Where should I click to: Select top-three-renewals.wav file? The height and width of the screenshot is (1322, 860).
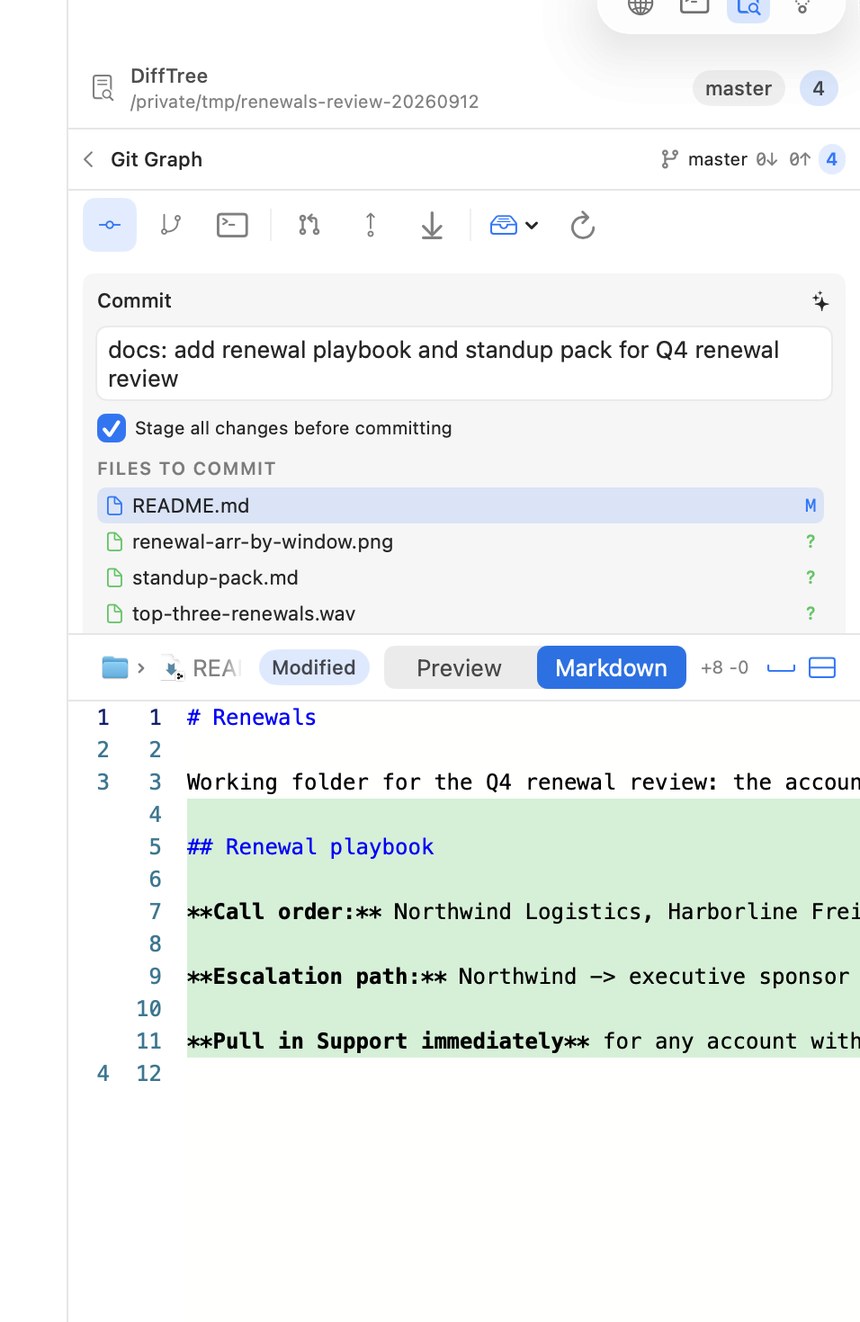coord(460,613)
